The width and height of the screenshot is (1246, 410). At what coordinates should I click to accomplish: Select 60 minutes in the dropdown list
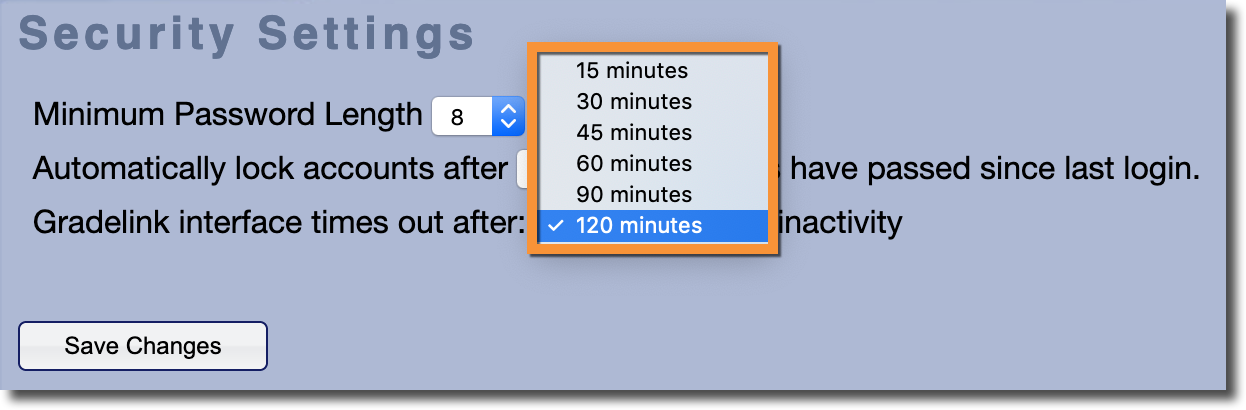pyautogui.click(x=633, y=164)
